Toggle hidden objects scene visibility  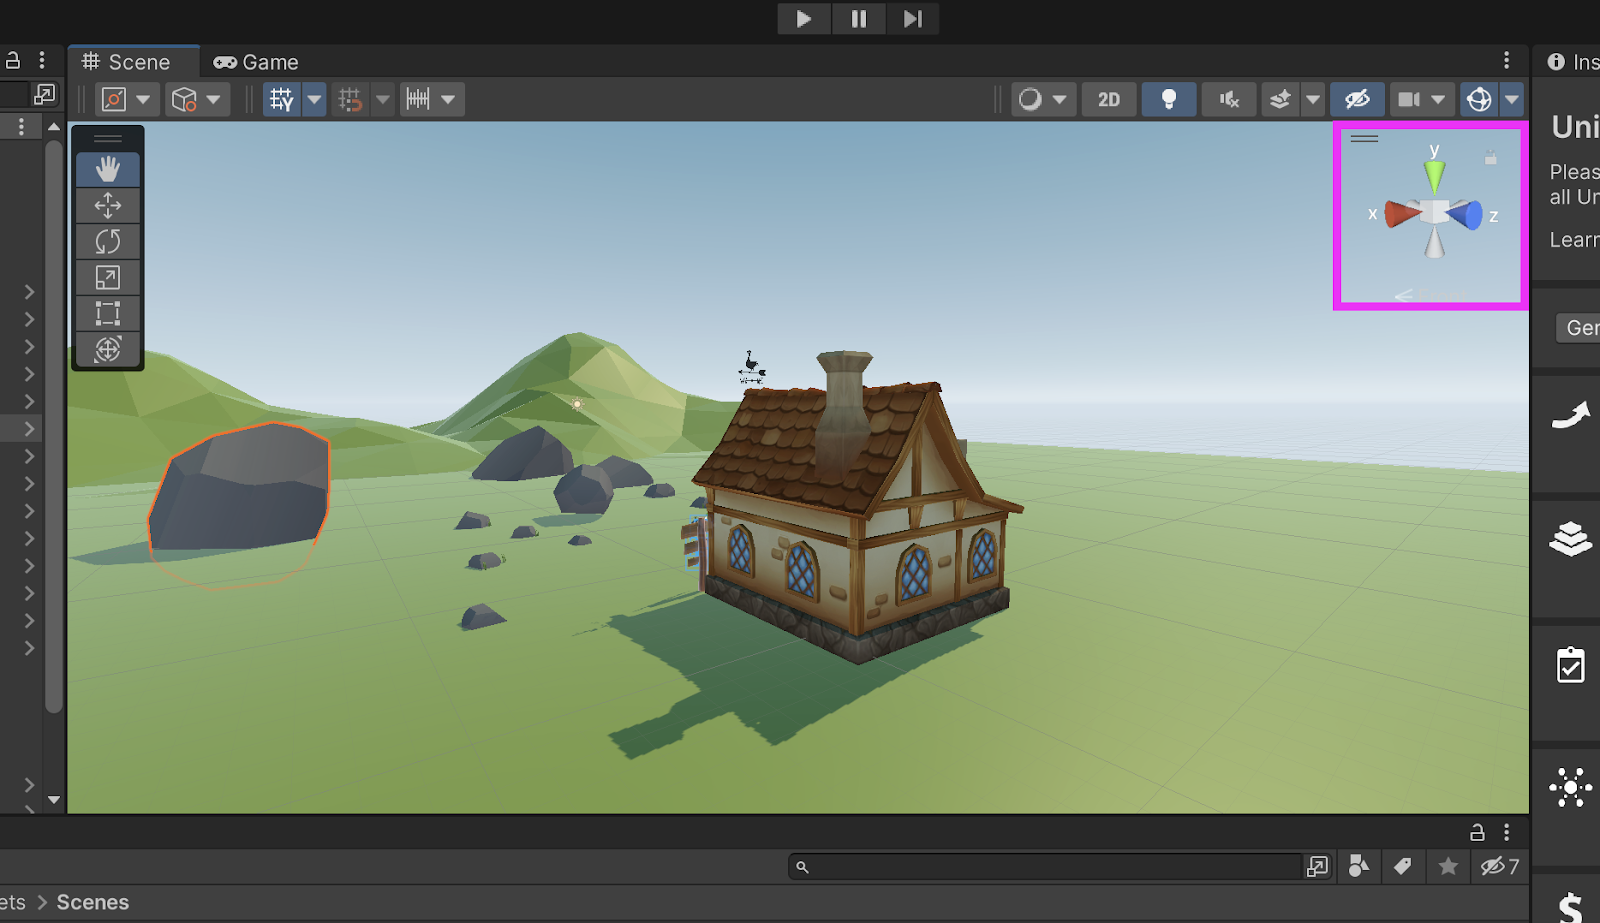pyautogui.click(x=1357, y=100)
